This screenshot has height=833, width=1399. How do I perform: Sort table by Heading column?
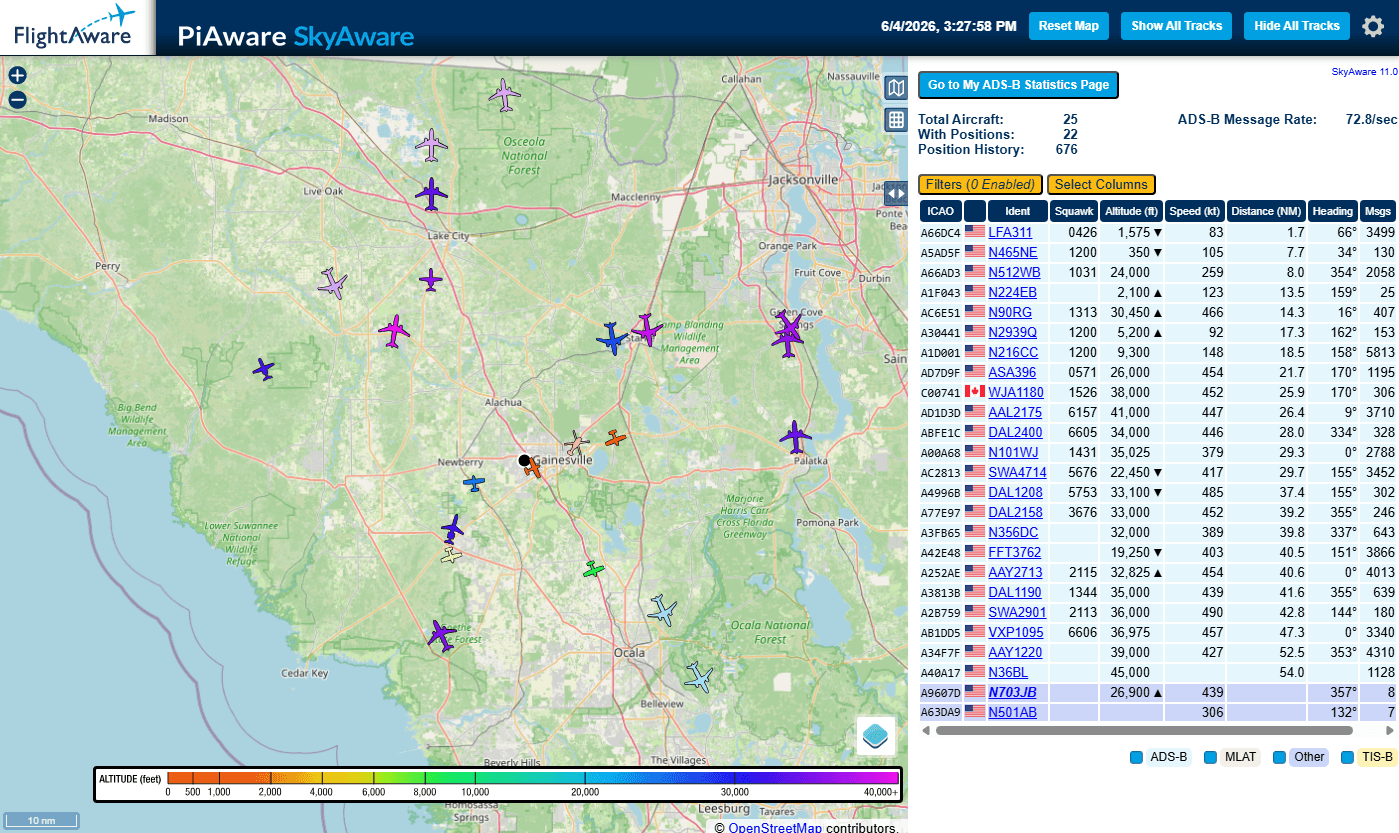1333,211
